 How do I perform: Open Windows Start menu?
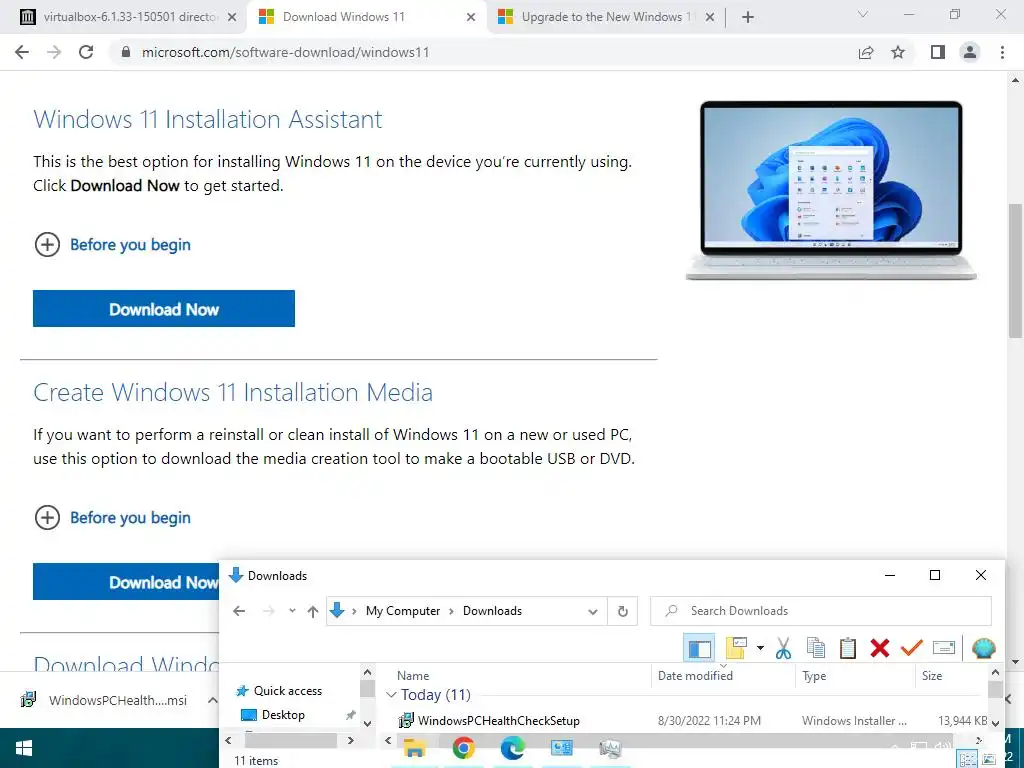coord(24,748)
